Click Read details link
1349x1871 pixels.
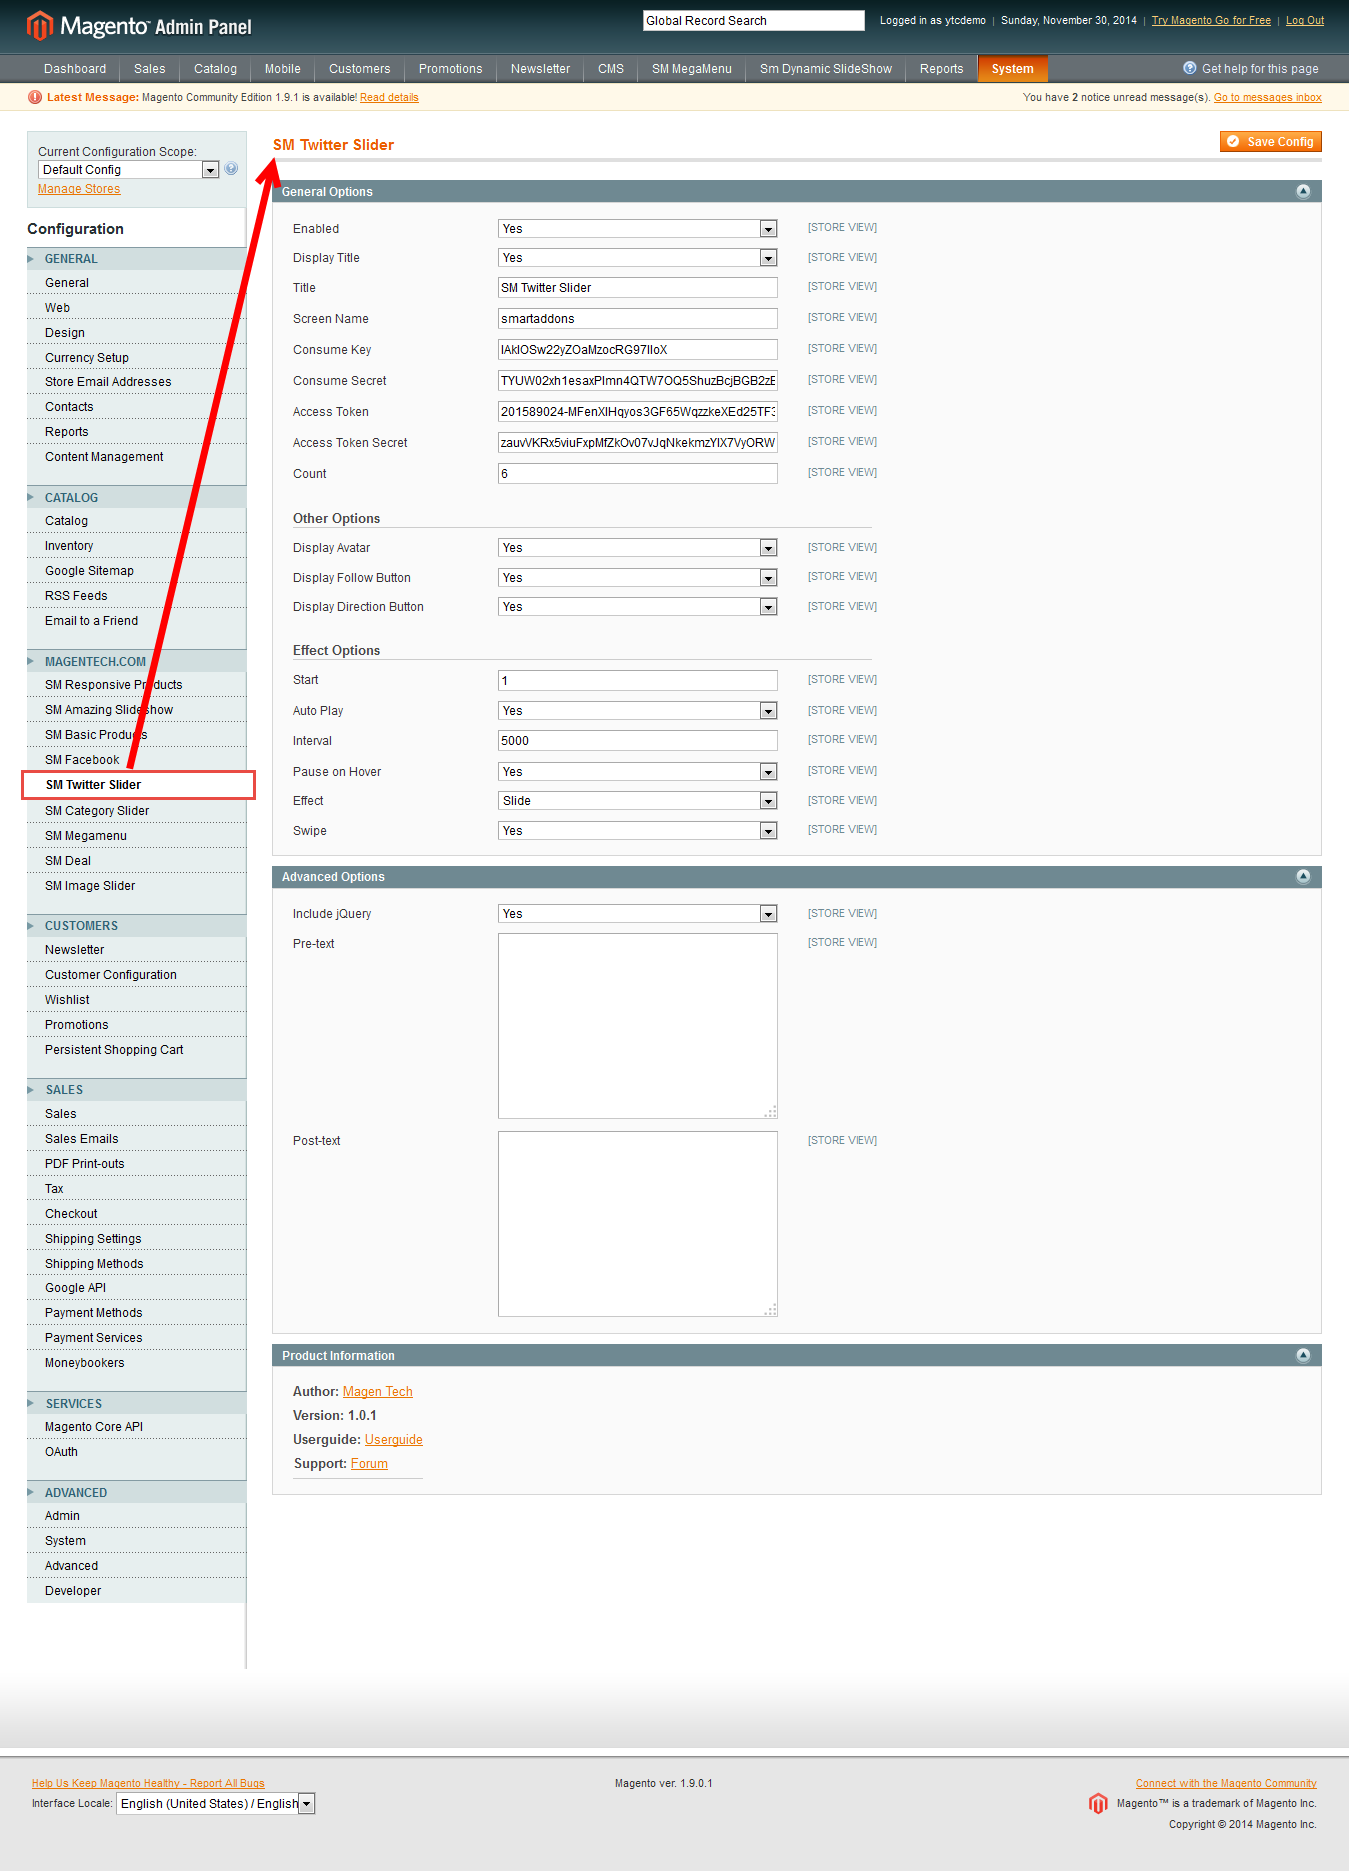tap(389, 97)
